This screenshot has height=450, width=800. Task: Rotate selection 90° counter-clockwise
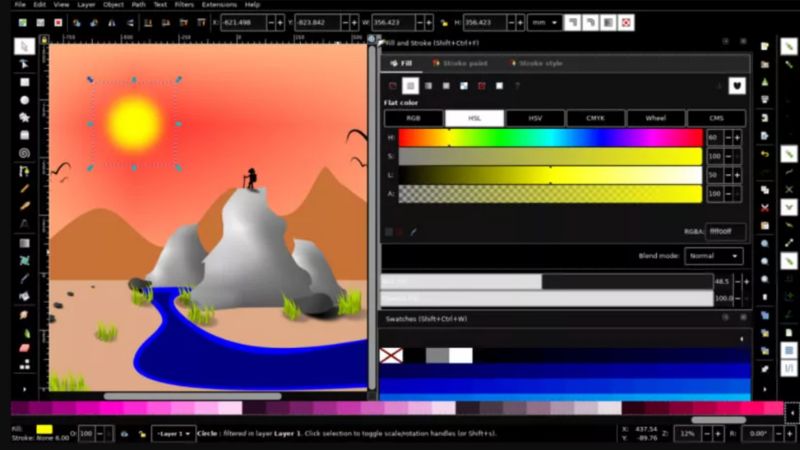[77, 22]
